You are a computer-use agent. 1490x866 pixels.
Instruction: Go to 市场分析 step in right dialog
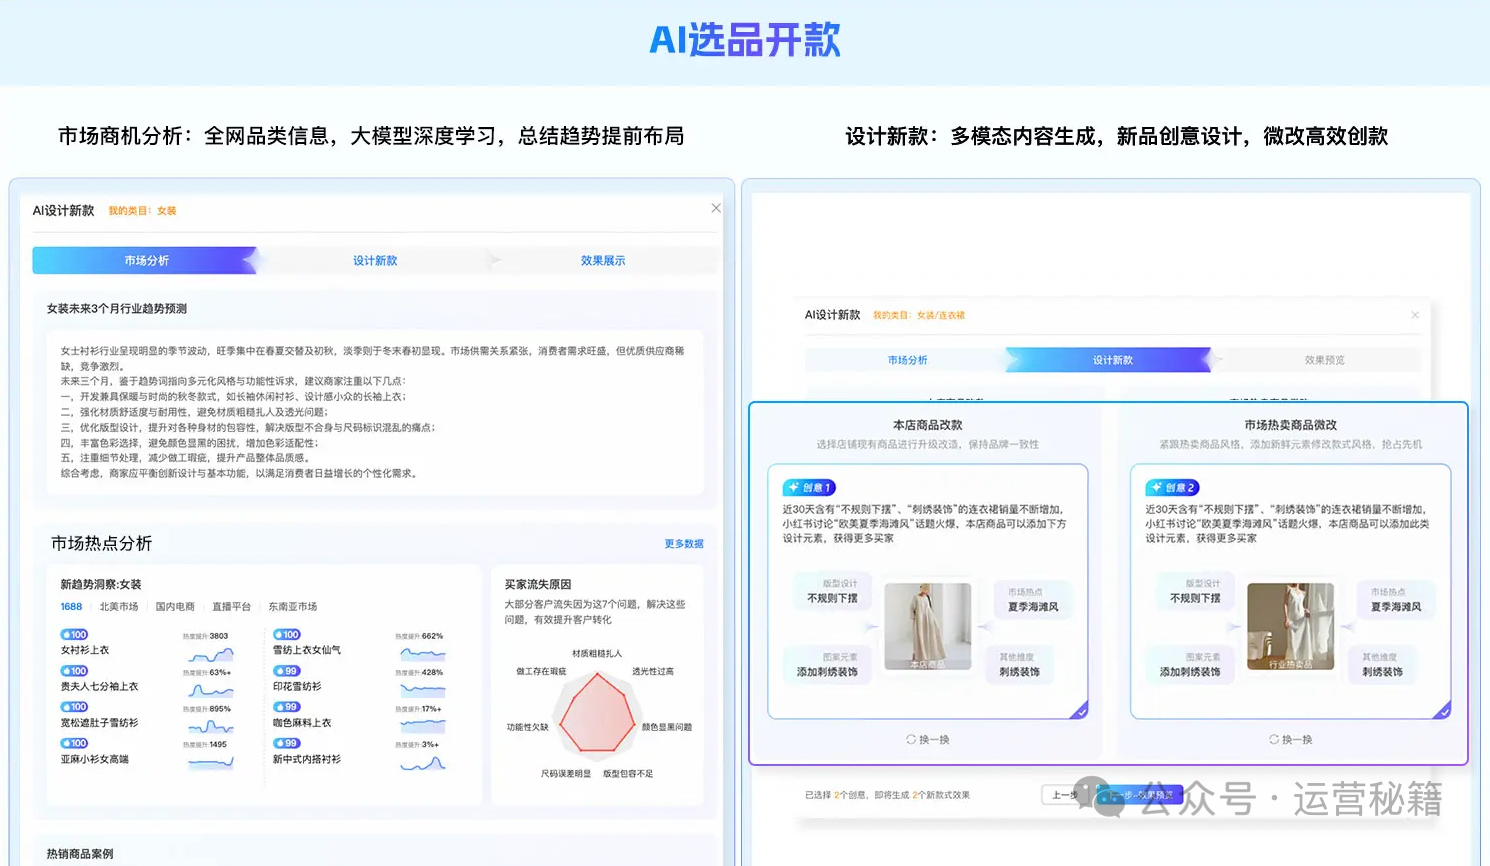907,360
